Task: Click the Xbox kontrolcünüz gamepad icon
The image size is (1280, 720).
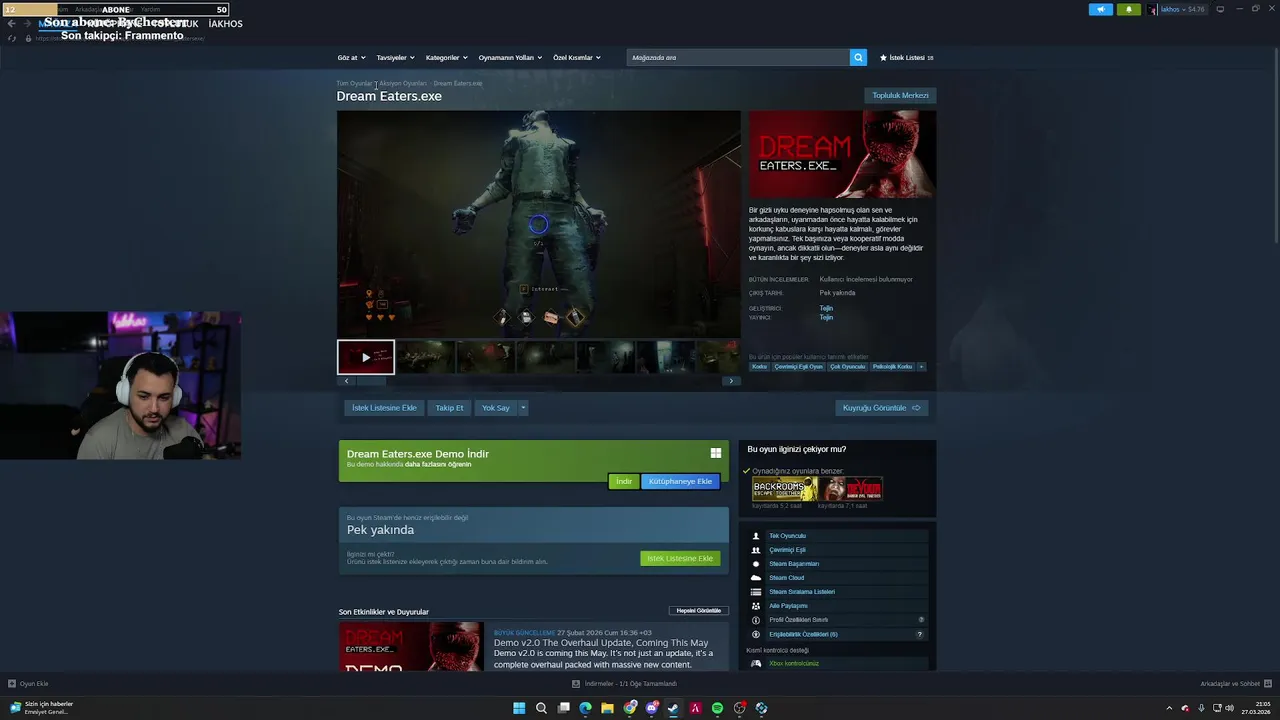Action: (756, 663)
